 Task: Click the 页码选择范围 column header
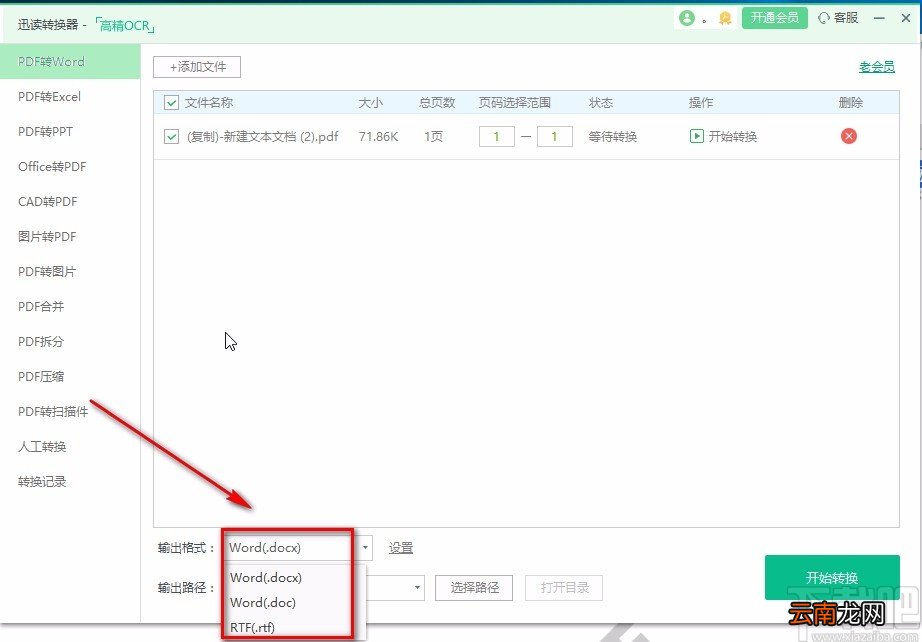pyautogui.click(x=515, y=103)
